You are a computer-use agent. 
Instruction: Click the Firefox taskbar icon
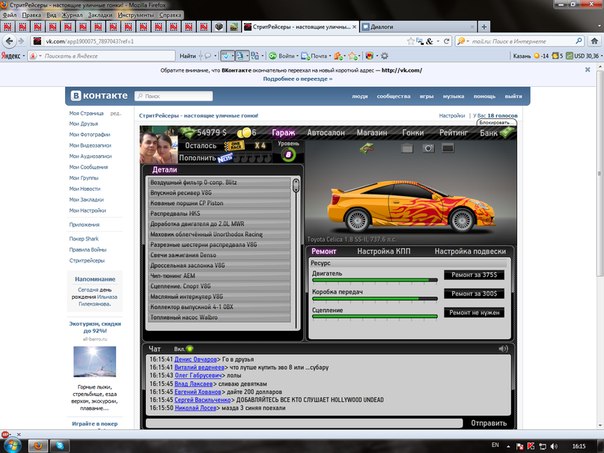38,446
